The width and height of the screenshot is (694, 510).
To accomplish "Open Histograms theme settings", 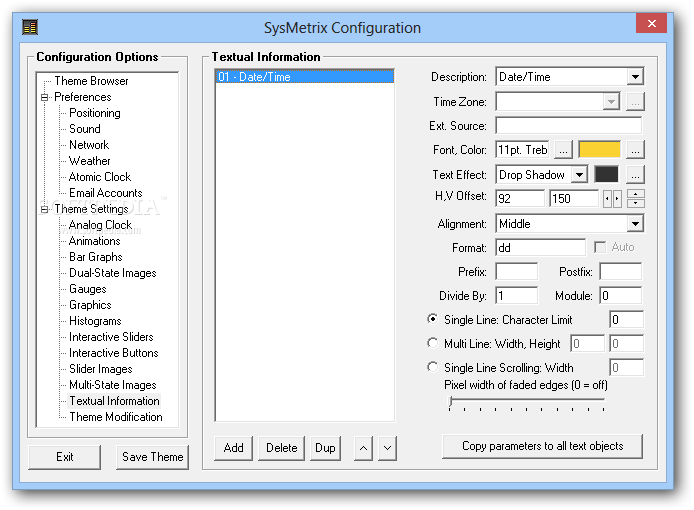I will click(x=95, y=321).
